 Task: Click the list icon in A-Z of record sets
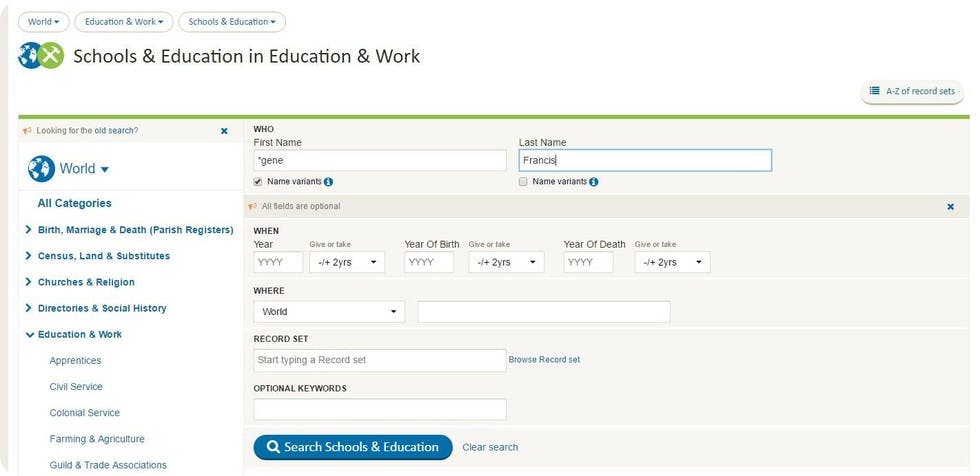tap(874, 91)
